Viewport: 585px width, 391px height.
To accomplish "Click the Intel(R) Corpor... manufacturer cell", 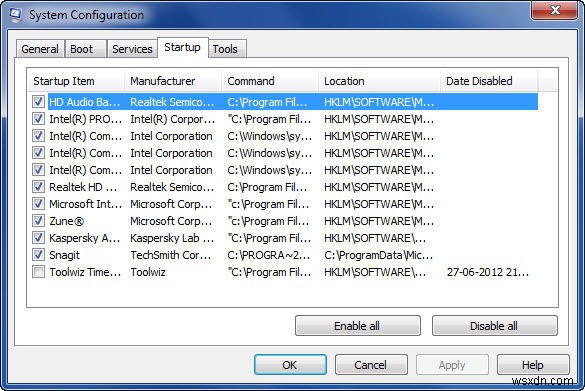I will (173, 119).
